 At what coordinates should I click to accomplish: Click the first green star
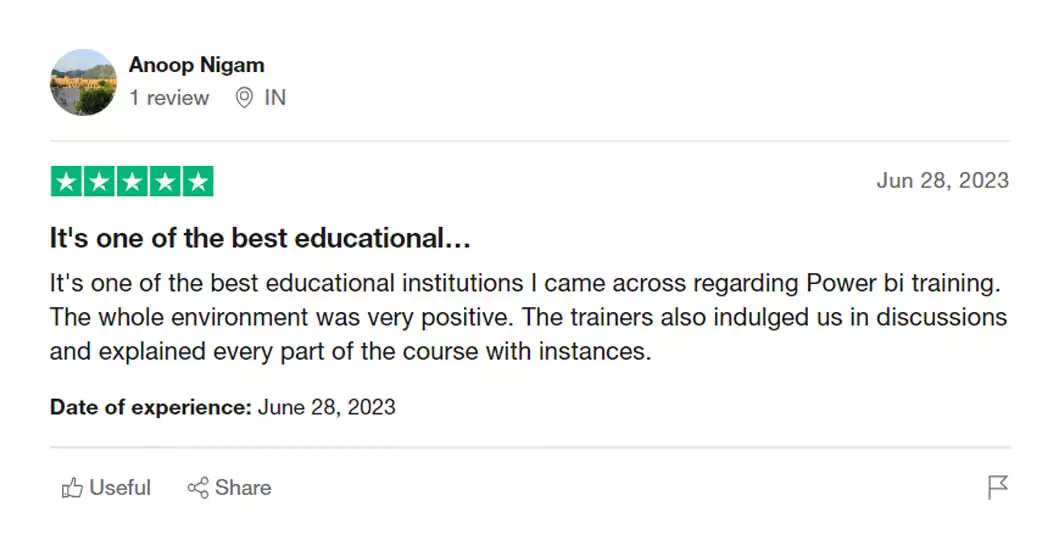[67, 182]
